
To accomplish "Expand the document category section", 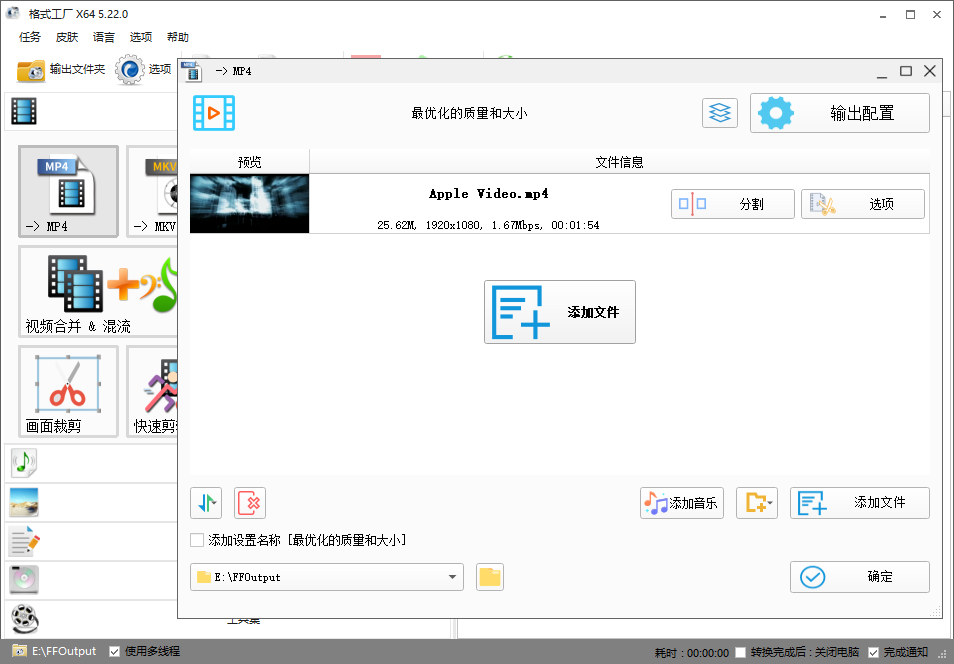I will 24,541.
